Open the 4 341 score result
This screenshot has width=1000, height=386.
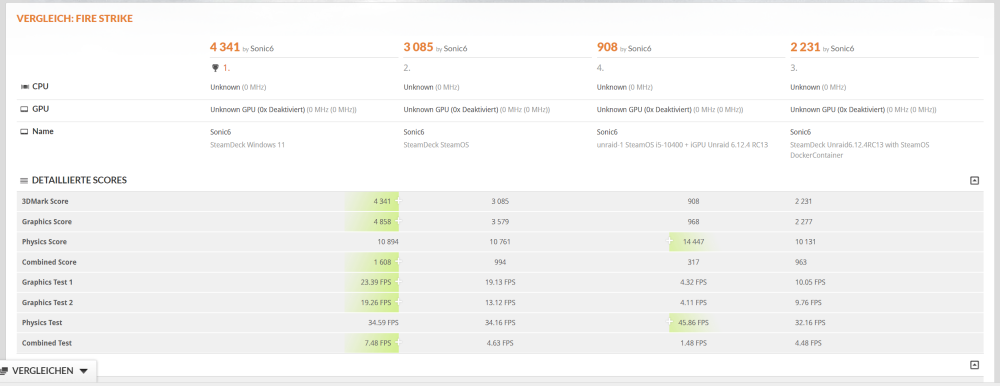point(224,47)
